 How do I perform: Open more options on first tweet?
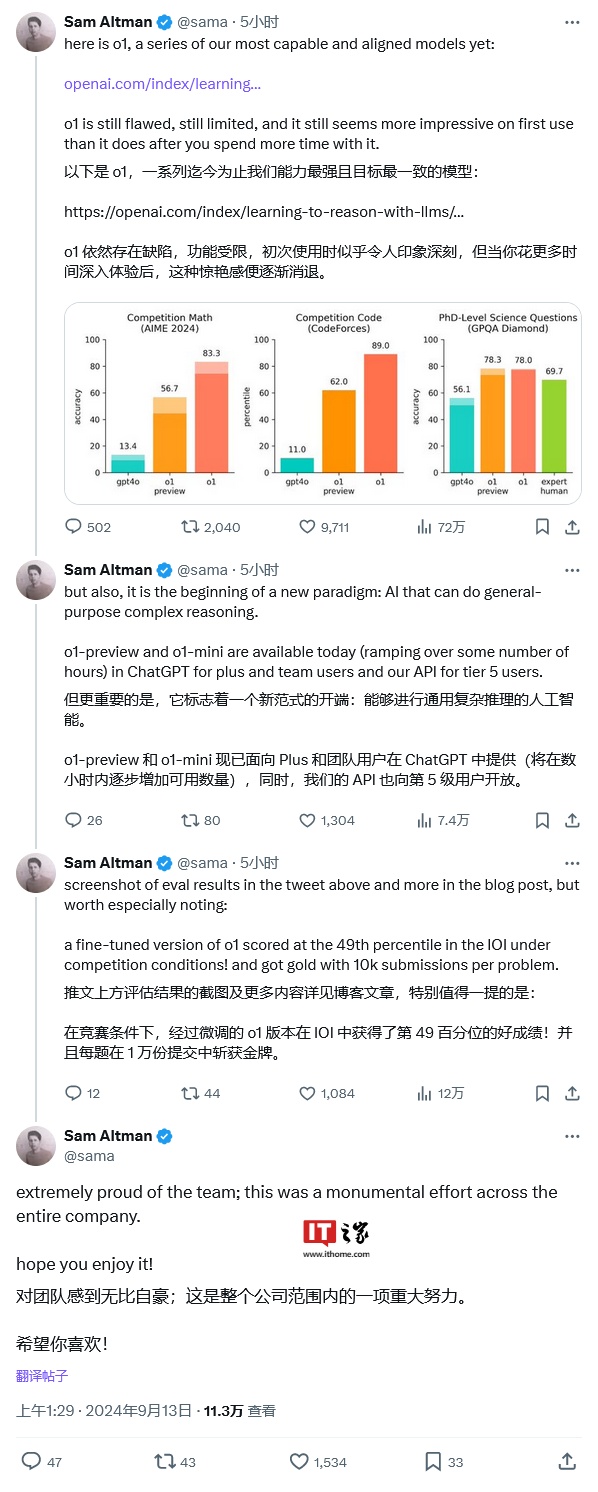(x=572, y=21)
